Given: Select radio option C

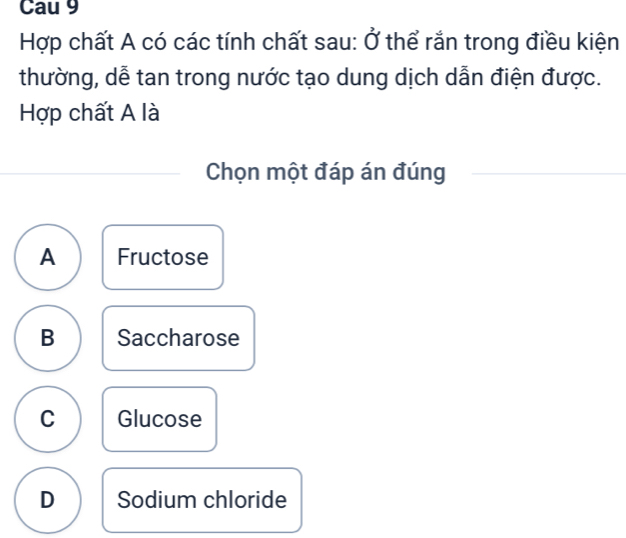Looking at the screenshot, I should point(47,419).
